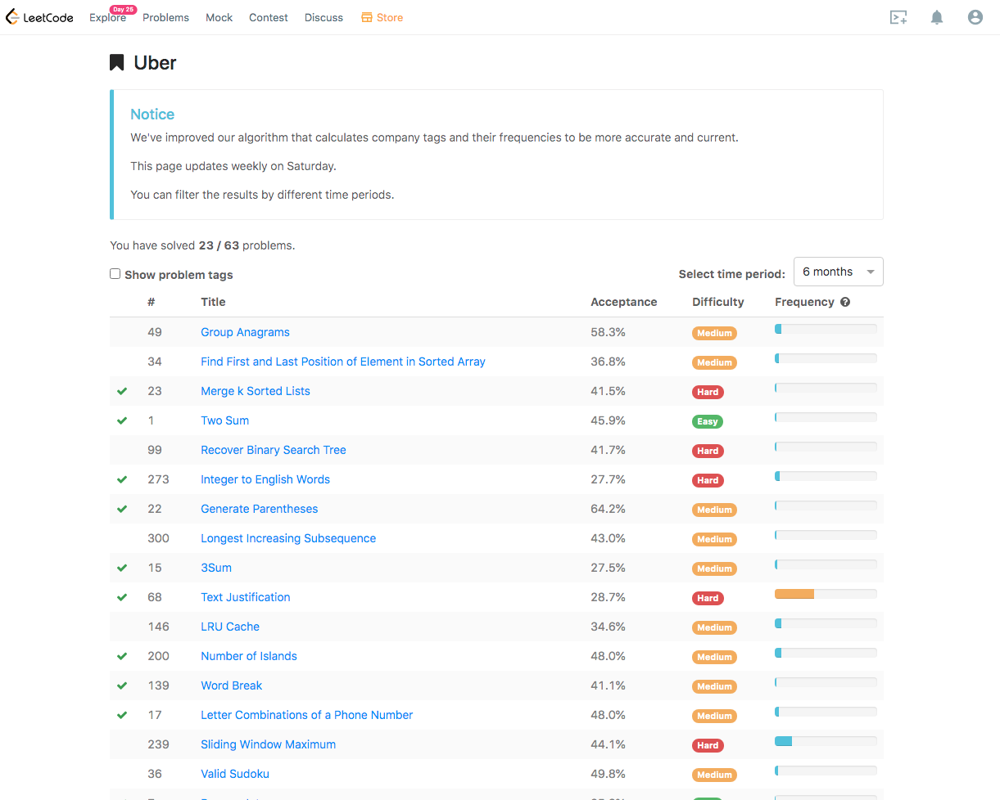Click the solved checkmark for Generate Parentheses
This screenshot has height=800, width=1000.
122,508
